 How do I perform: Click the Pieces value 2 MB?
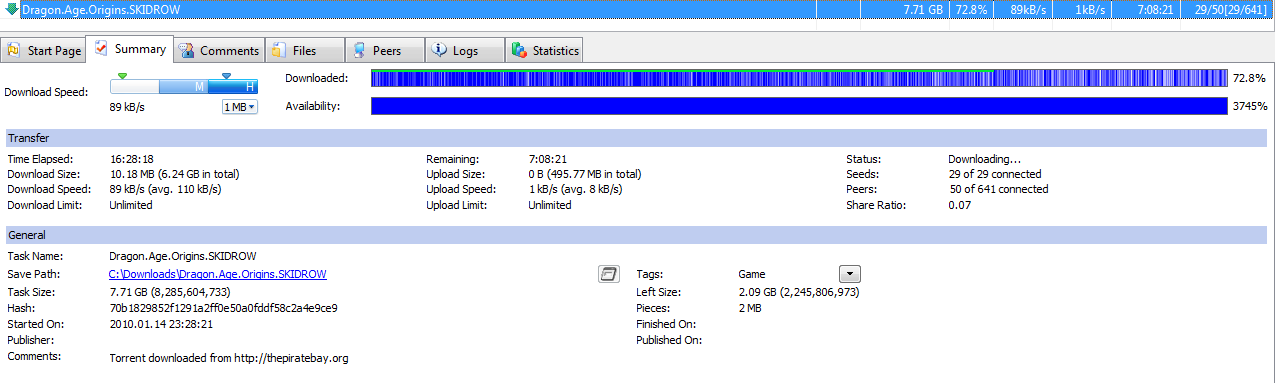tap(751, 308)
